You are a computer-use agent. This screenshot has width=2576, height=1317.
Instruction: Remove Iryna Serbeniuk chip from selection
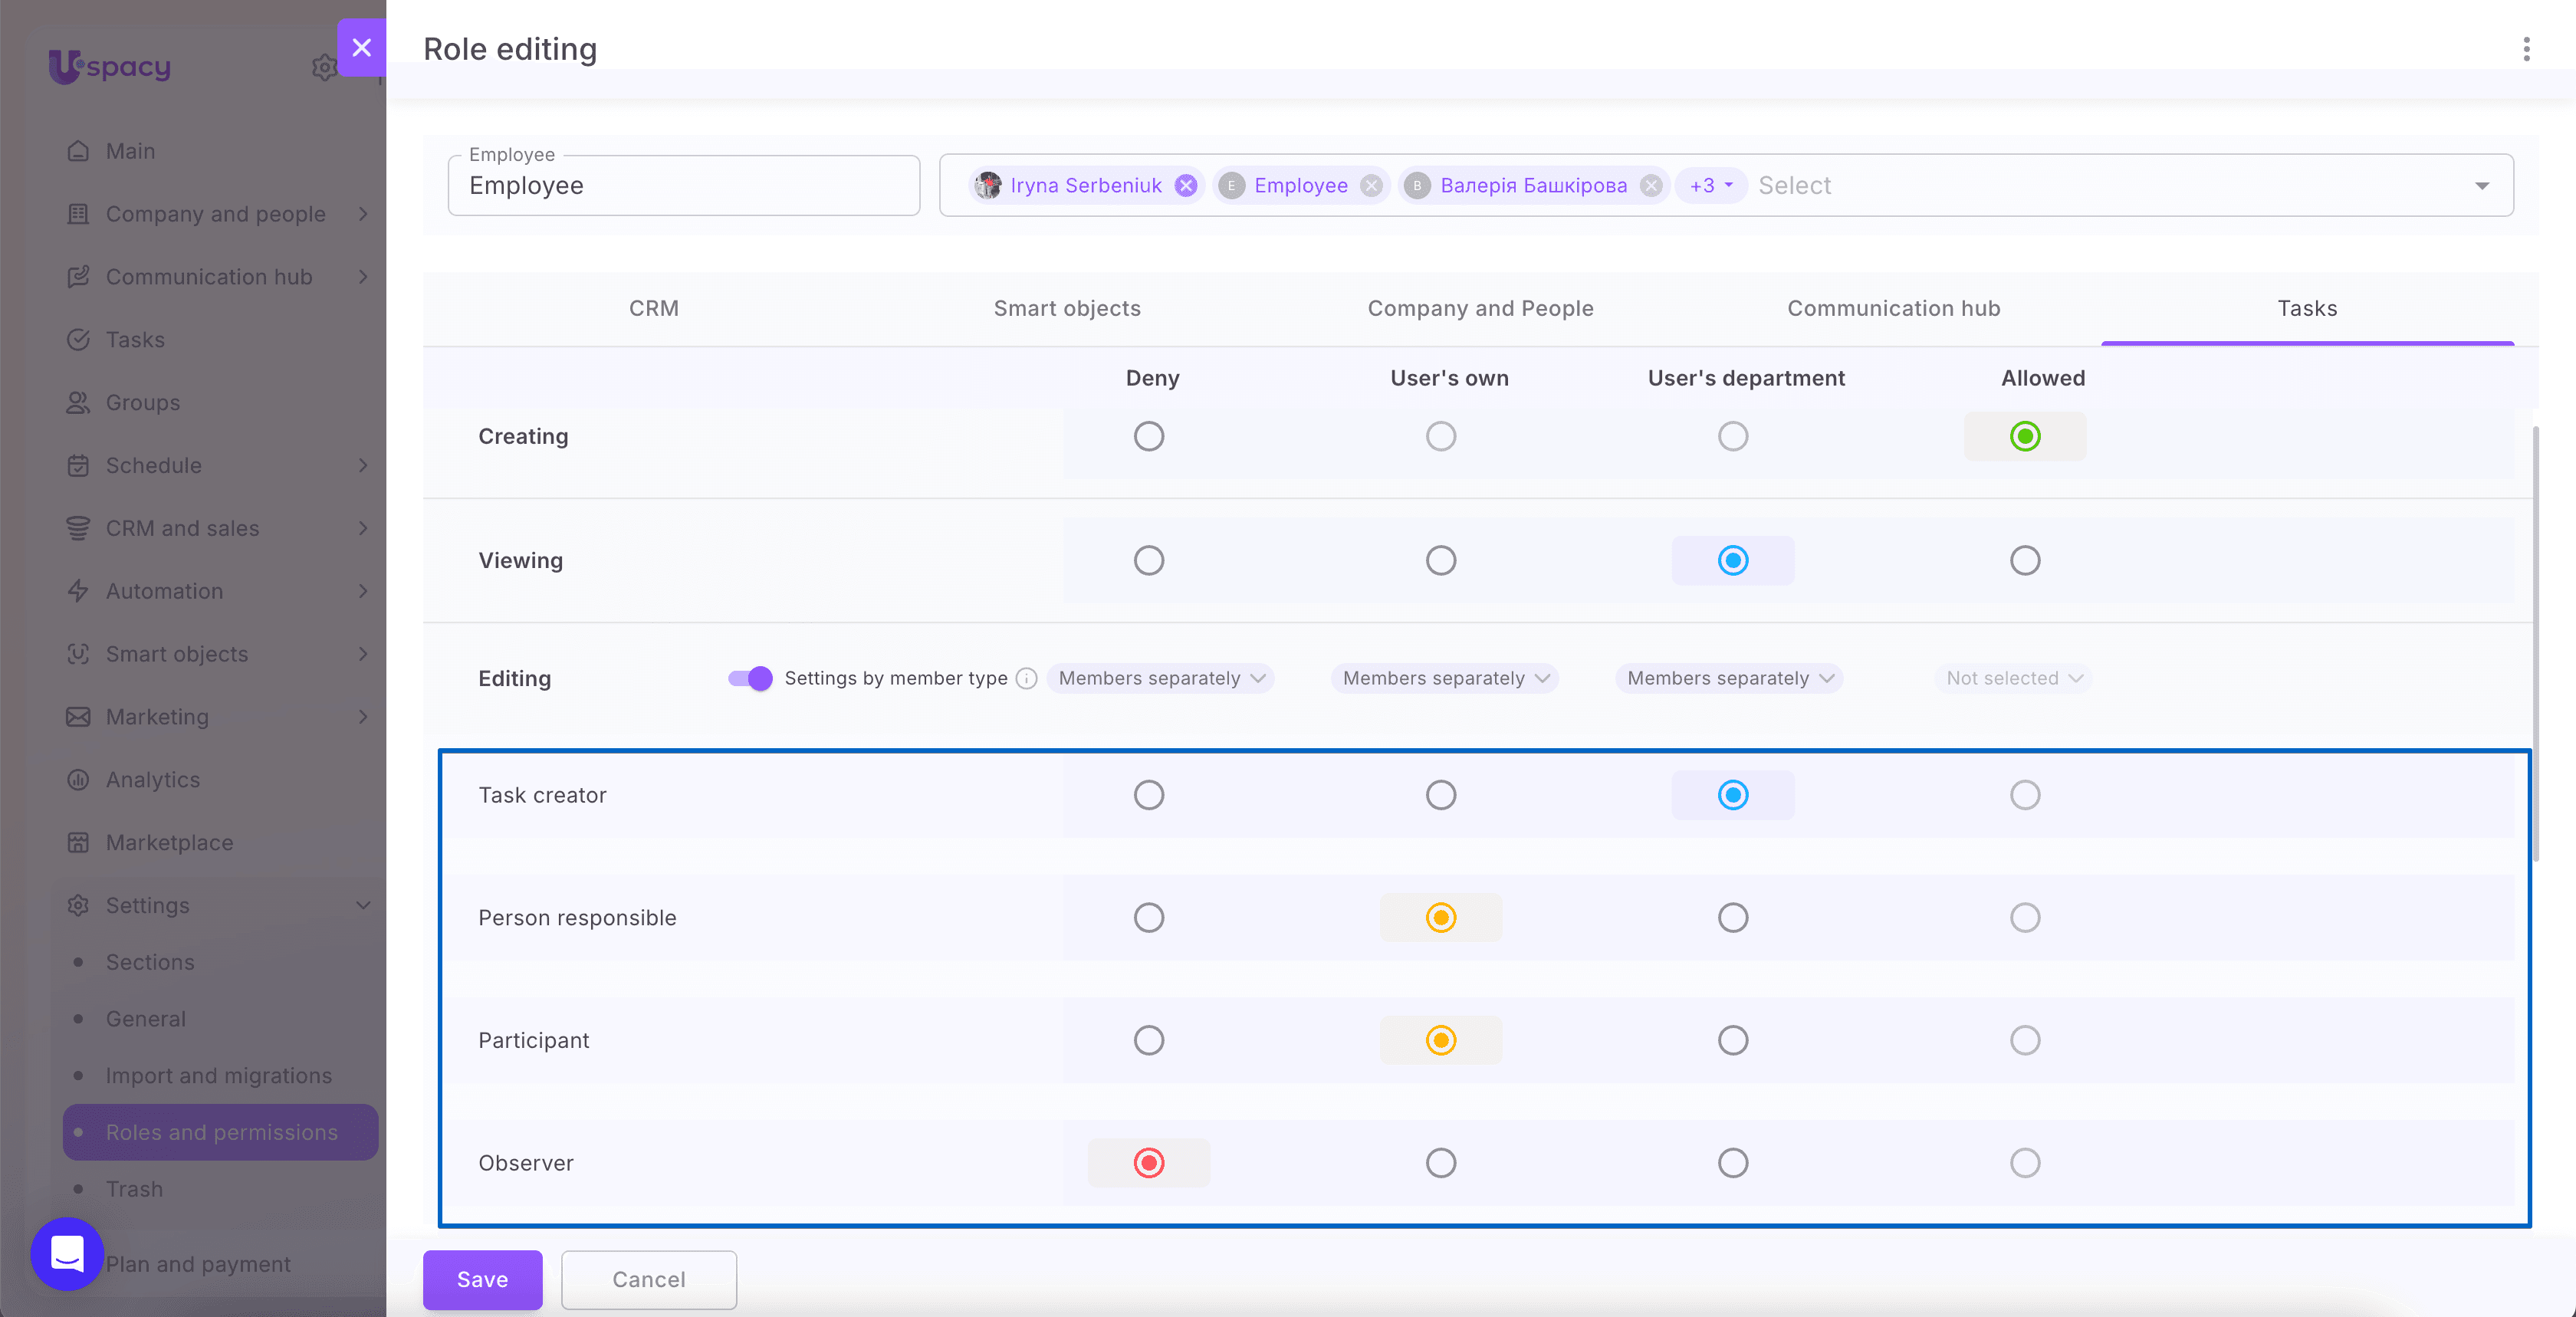1186,185
